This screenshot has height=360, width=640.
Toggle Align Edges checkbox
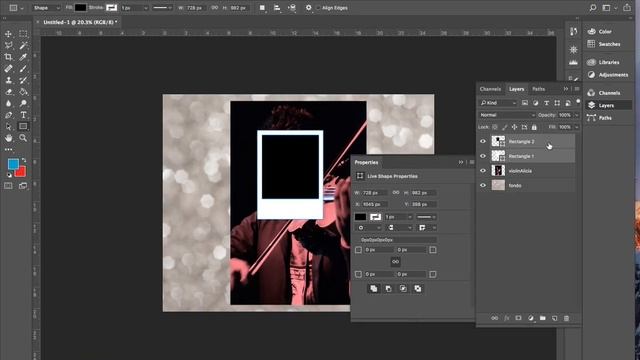pyautogui.click(x=318, y=8)
